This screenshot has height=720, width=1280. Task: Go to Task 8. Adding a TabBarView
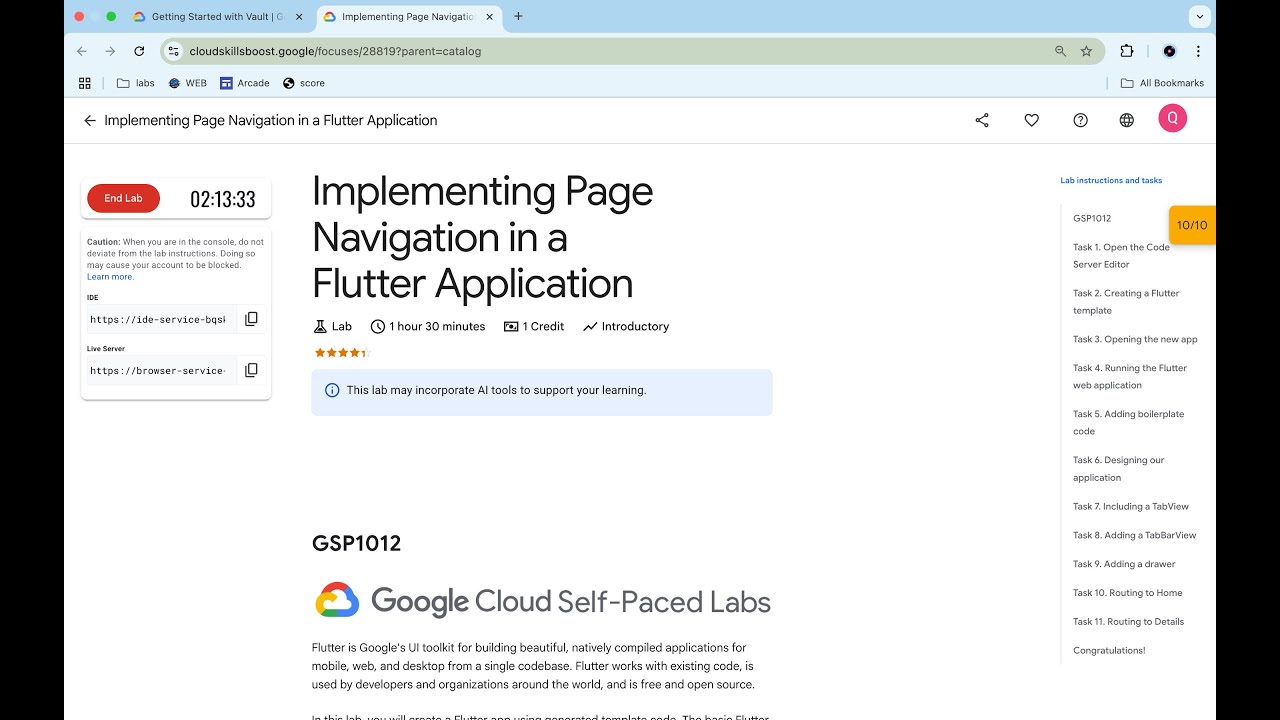click(x=1135, y=535)
